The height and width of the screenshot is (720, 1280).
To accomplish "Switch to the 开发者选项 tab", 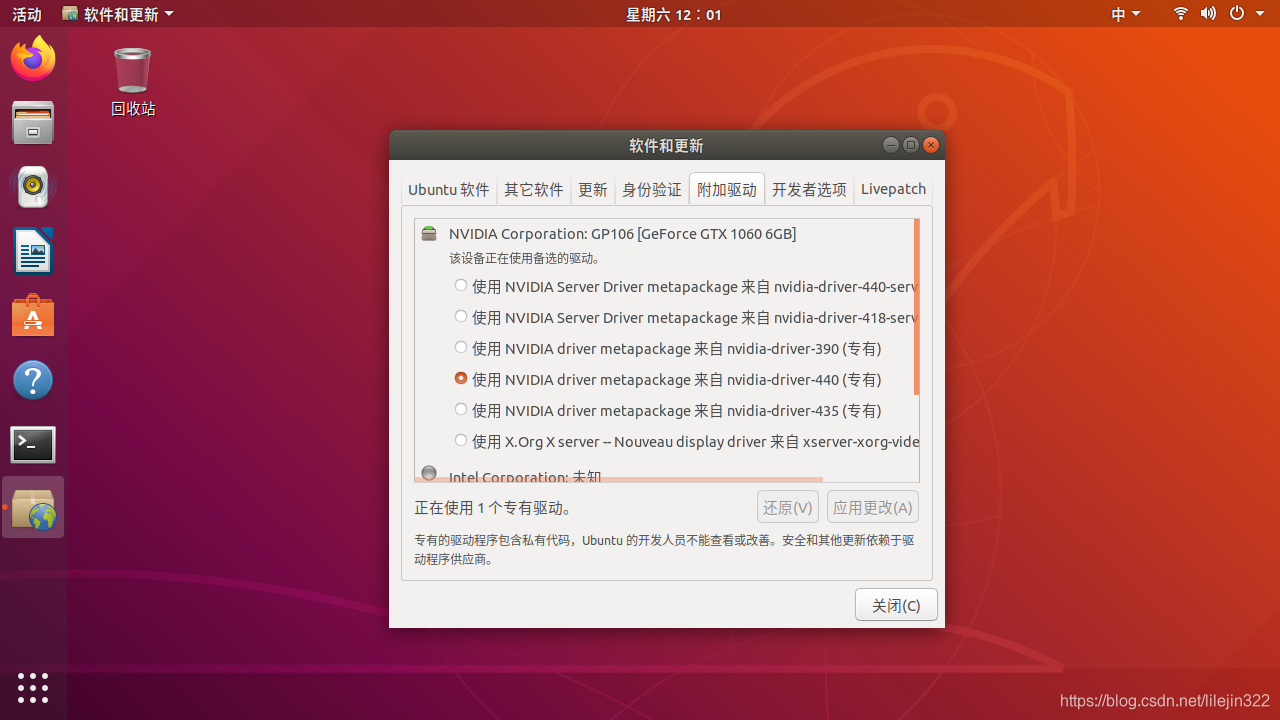I will click(x=810, y=189).
